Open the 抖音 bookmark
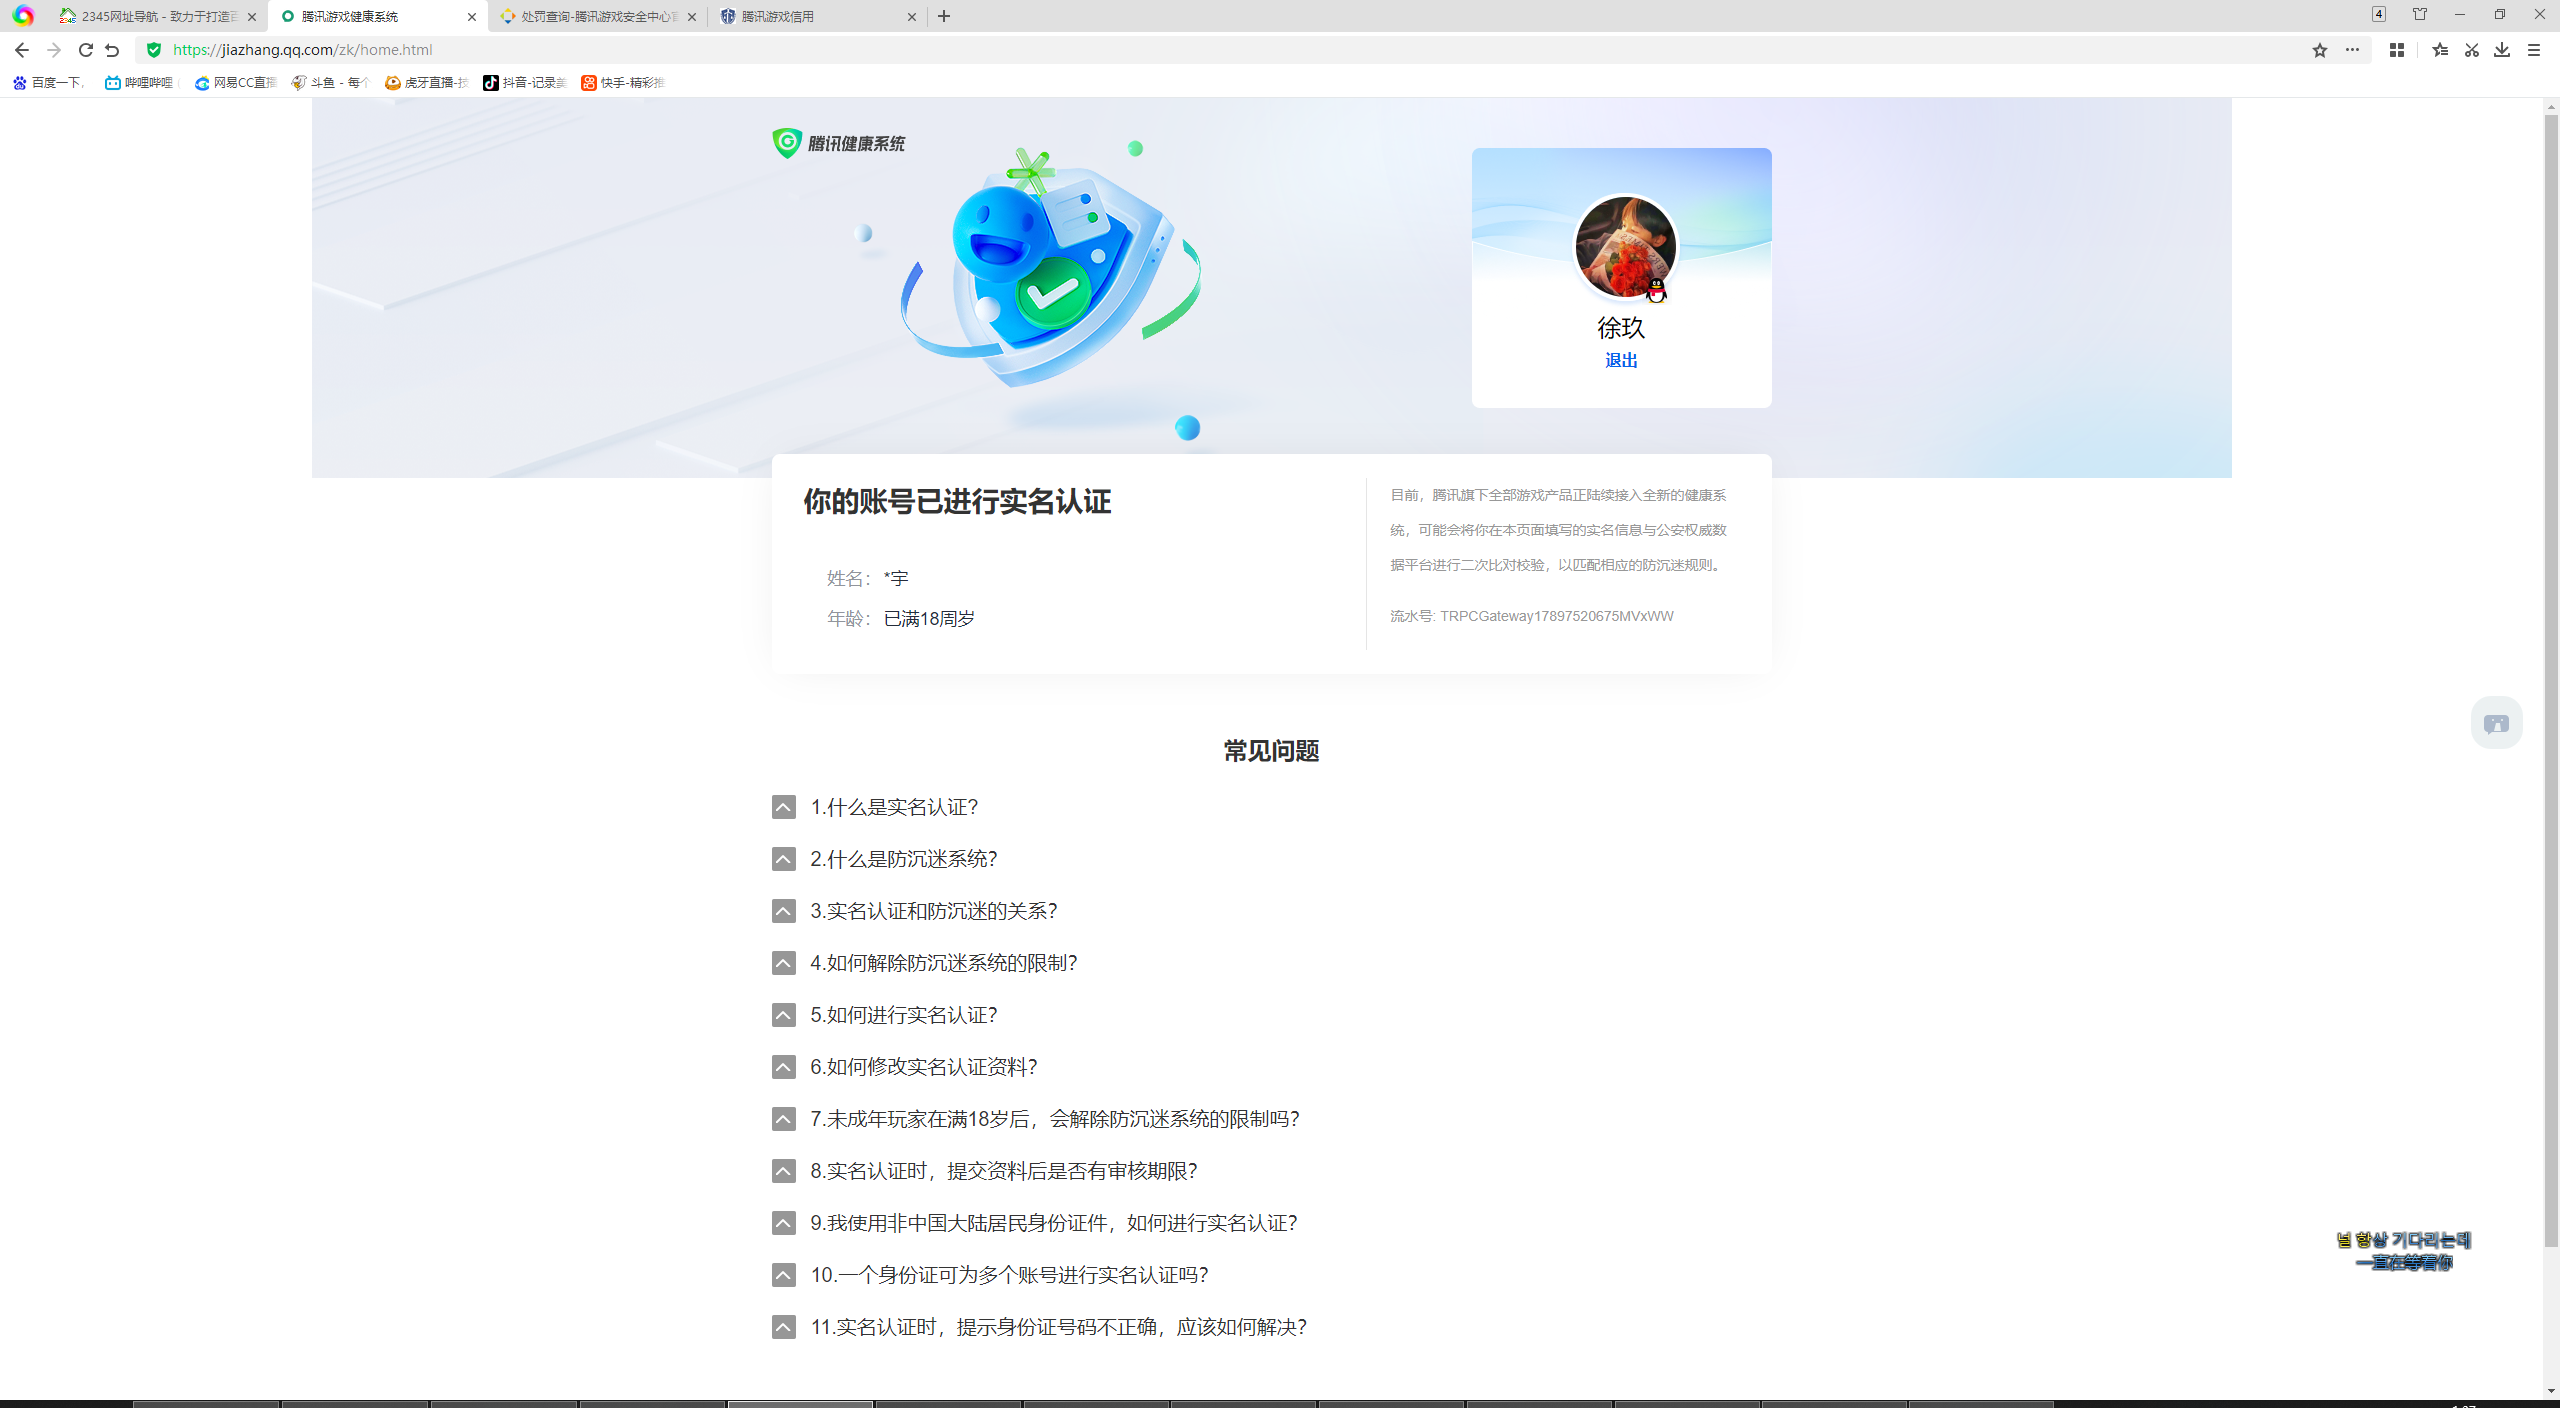Viewport: 2560px width, 1408px height. (x=525, y=83)
